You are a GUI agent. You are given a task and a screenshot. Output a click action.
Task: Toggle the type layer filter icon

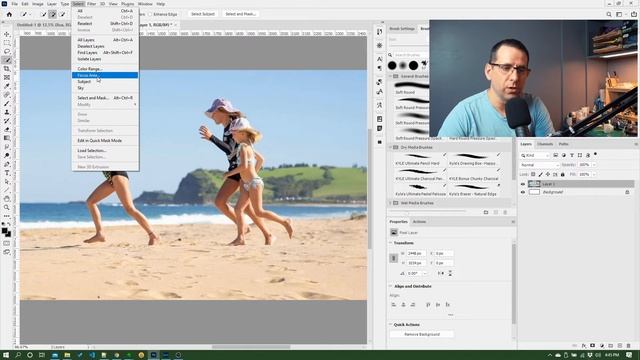tap(572, 155)
